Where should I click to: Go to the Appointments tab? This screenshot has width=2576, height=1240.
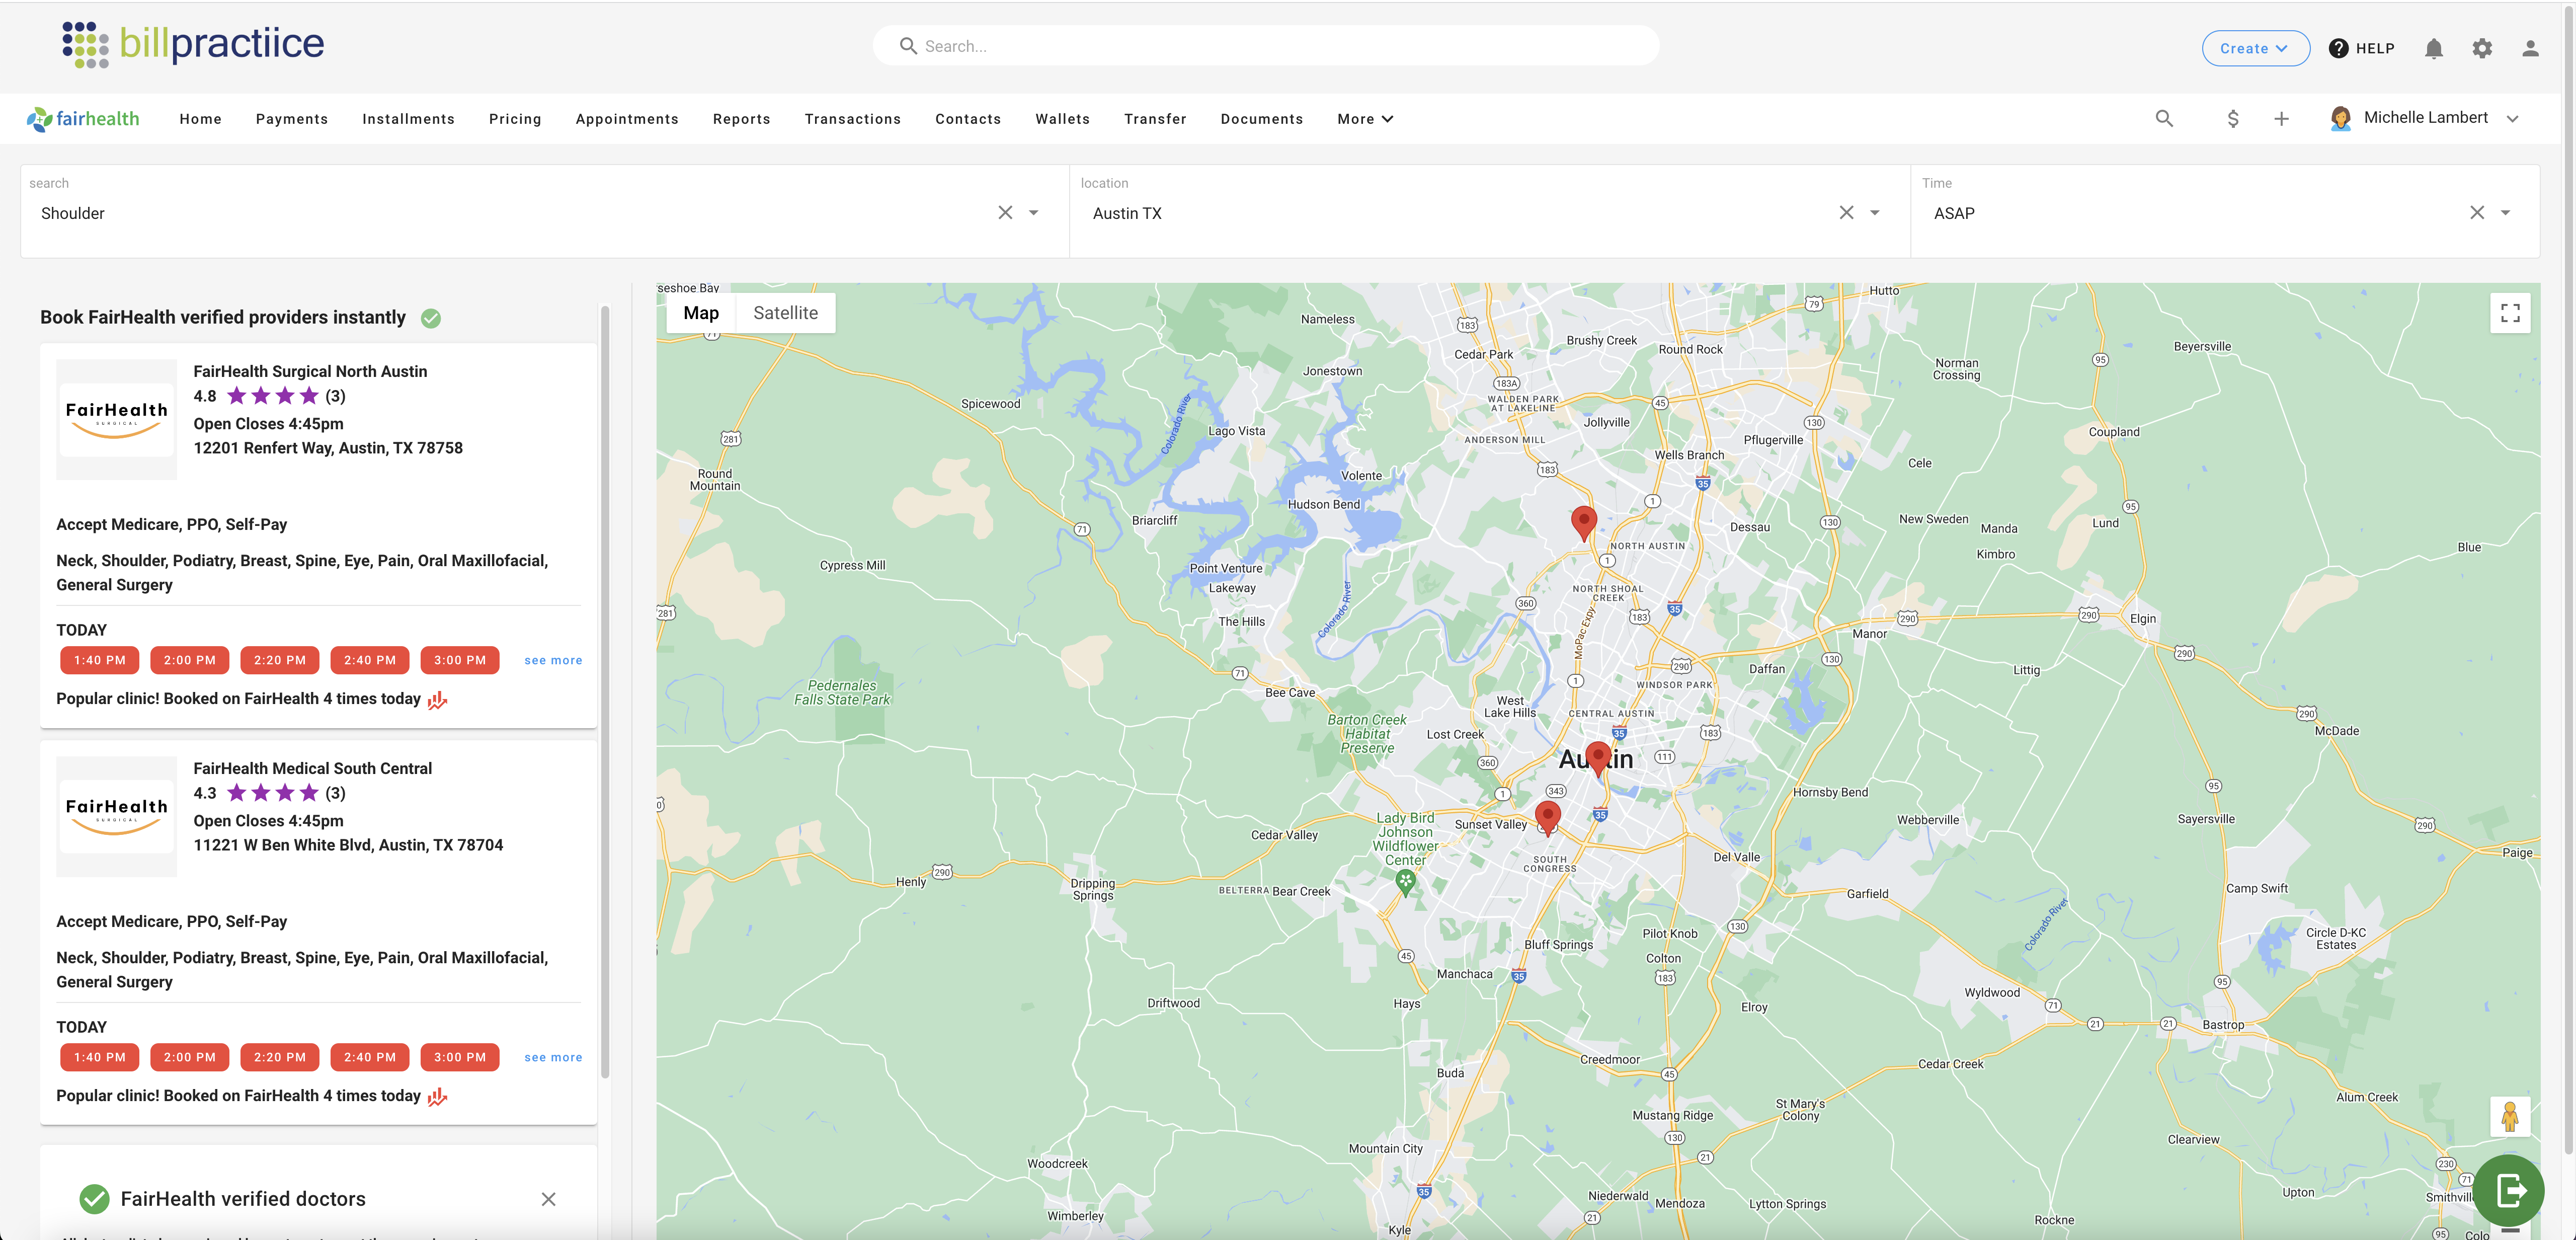pyautogui.click(x=626, y=119)
